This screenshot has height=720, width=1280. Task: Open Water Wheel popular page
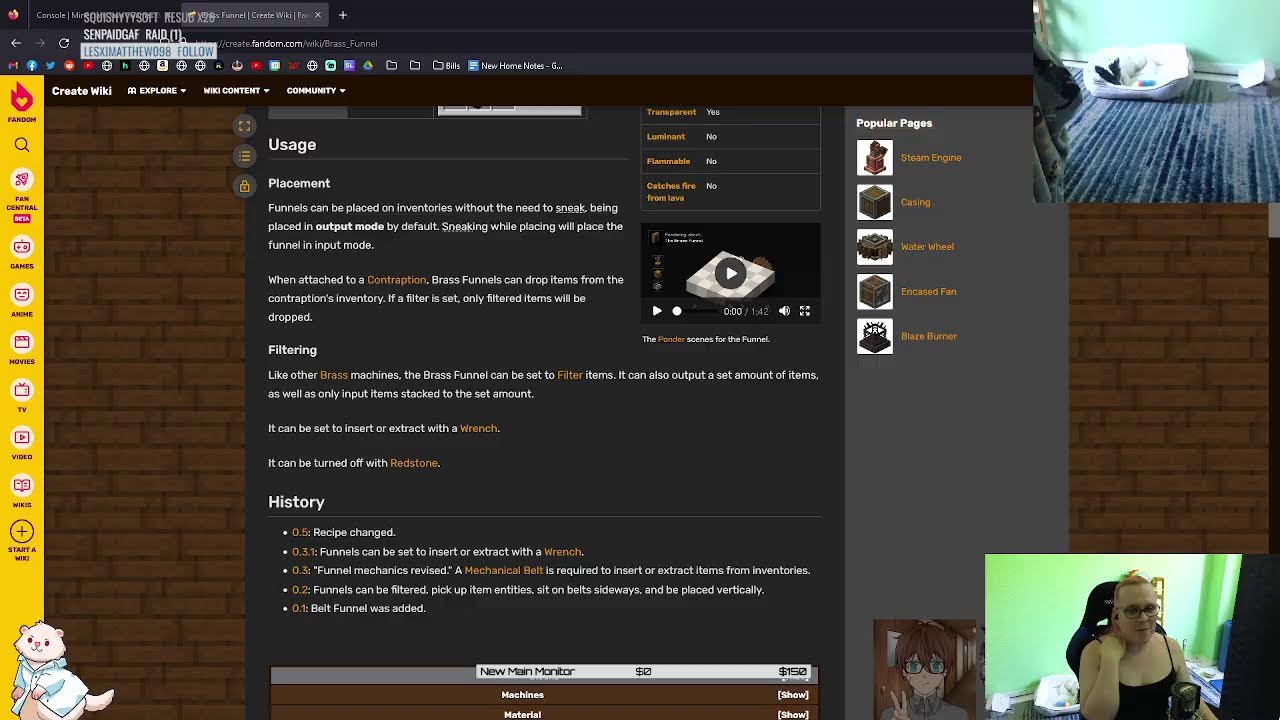point(927,247)
